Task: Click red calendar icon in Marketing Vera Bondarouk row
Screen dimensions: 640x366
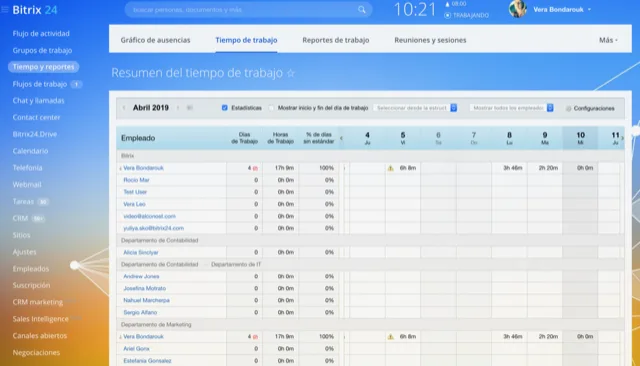Action: click(x=256, y=337)
